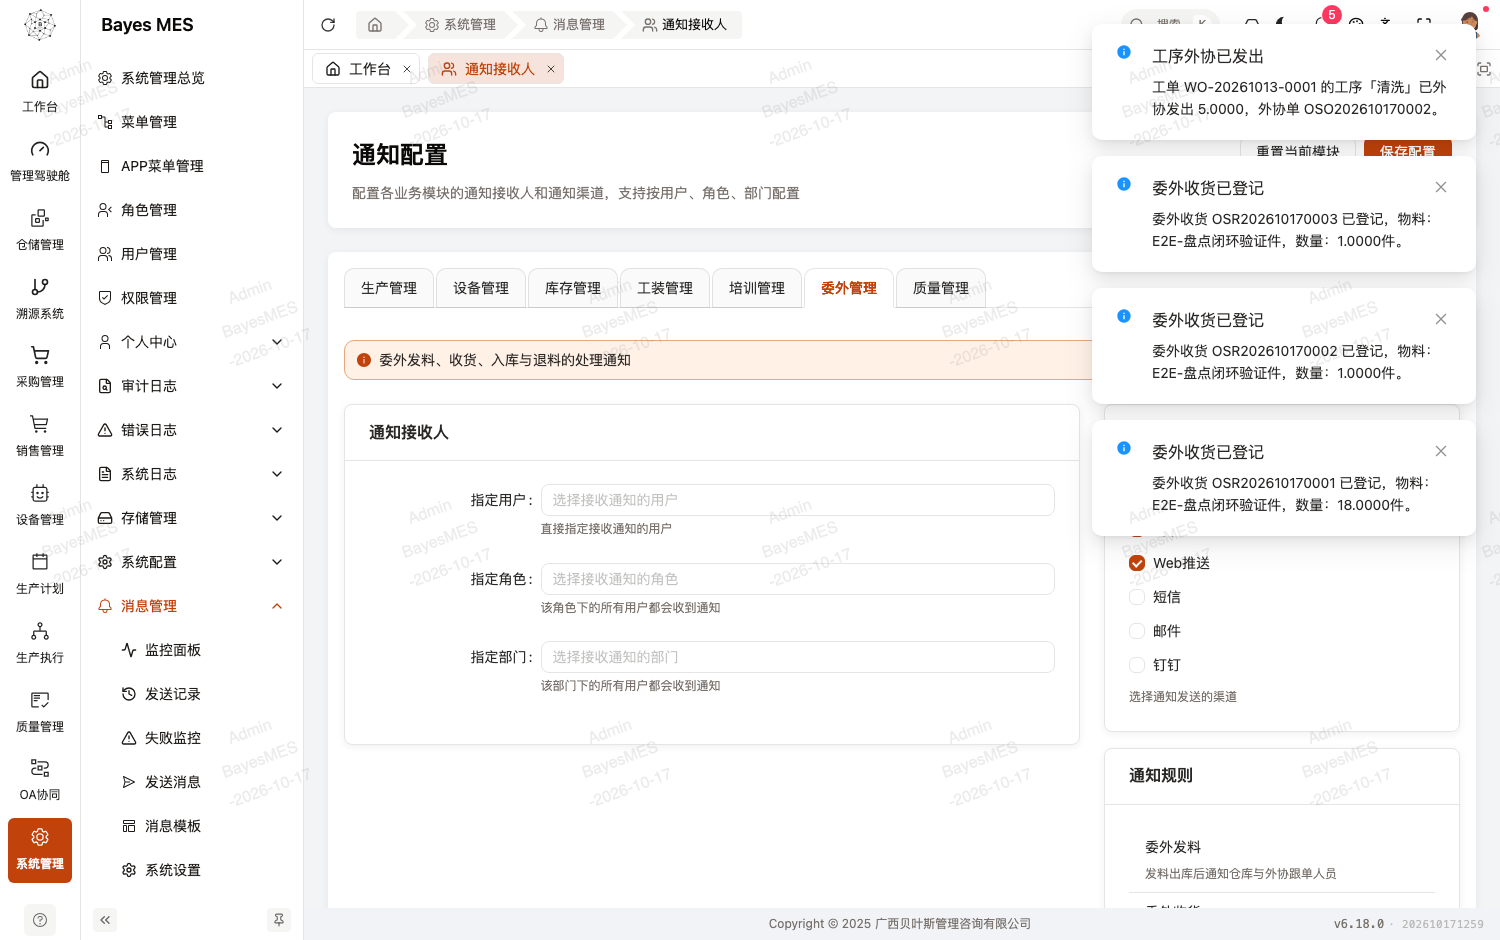This screenshot has width=1500, height=940.
Task: Open 发送记录 in the sidebar menu
Action: coord(190,694)
